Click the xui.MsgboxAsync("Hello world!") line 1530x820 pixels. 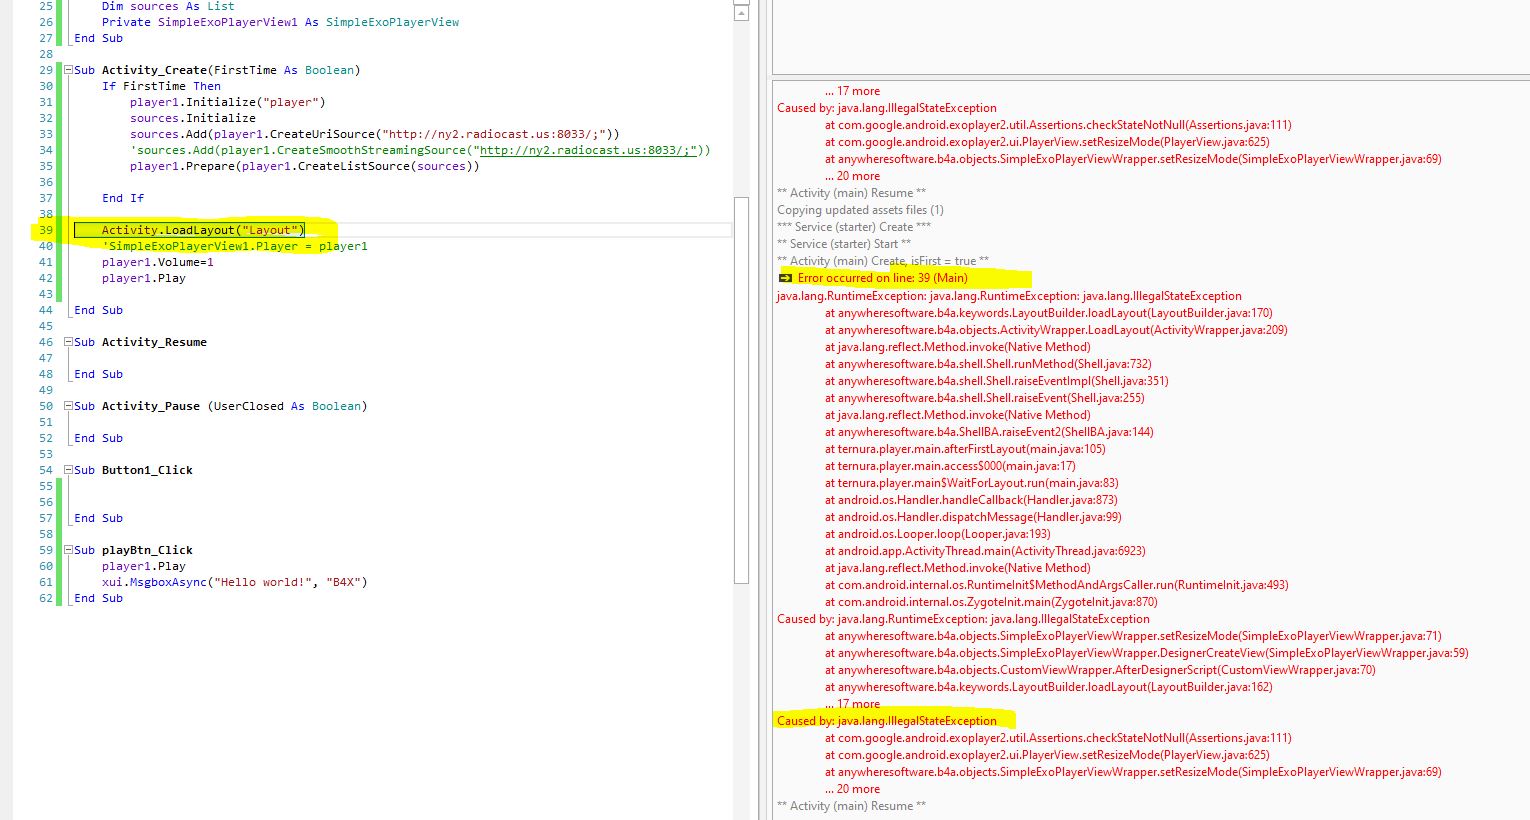pos(235,582)
